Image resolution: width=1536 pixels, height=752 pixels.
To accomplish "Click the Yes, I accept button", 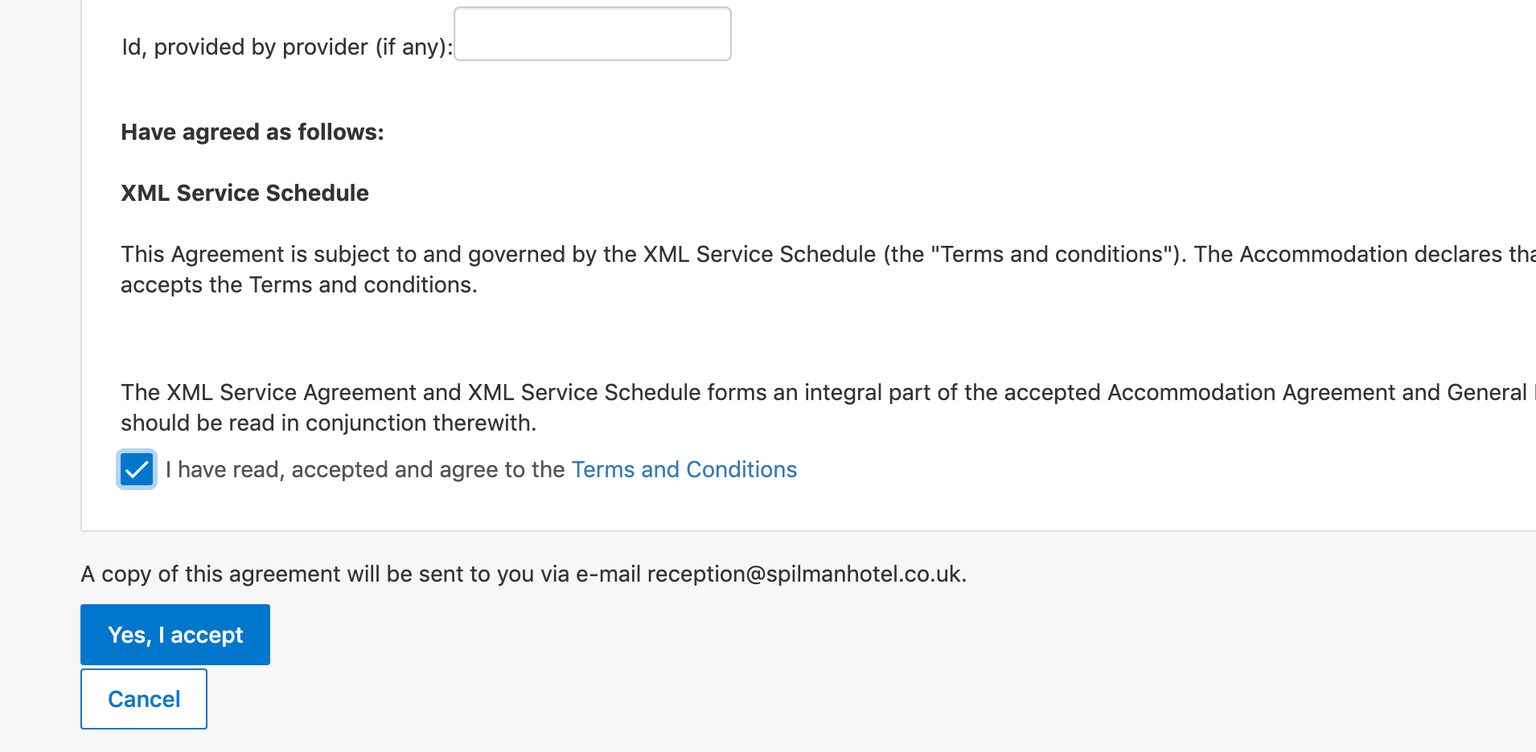I will pyautogui.click(x=175, y=634).
